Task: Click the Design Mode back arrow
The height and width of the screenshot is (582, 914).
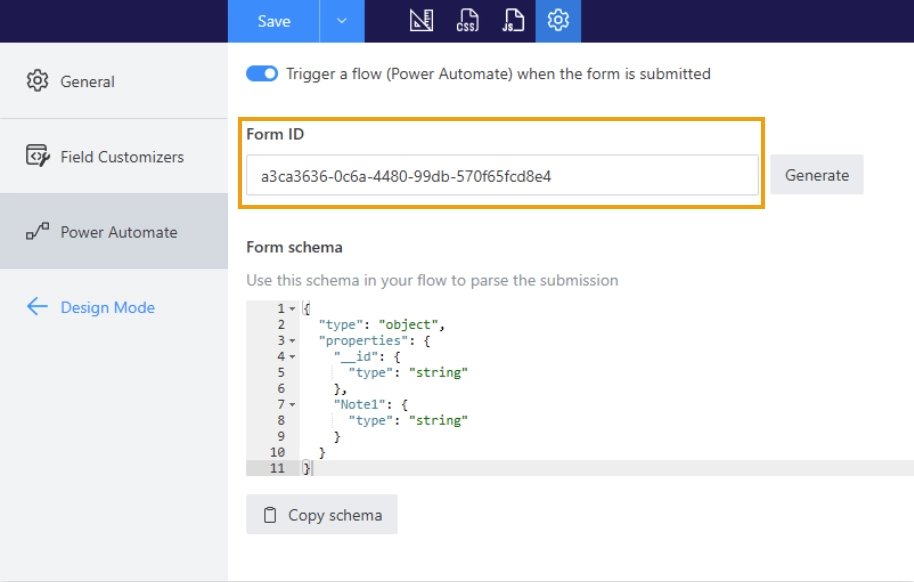Action: (x=37, y=307)
